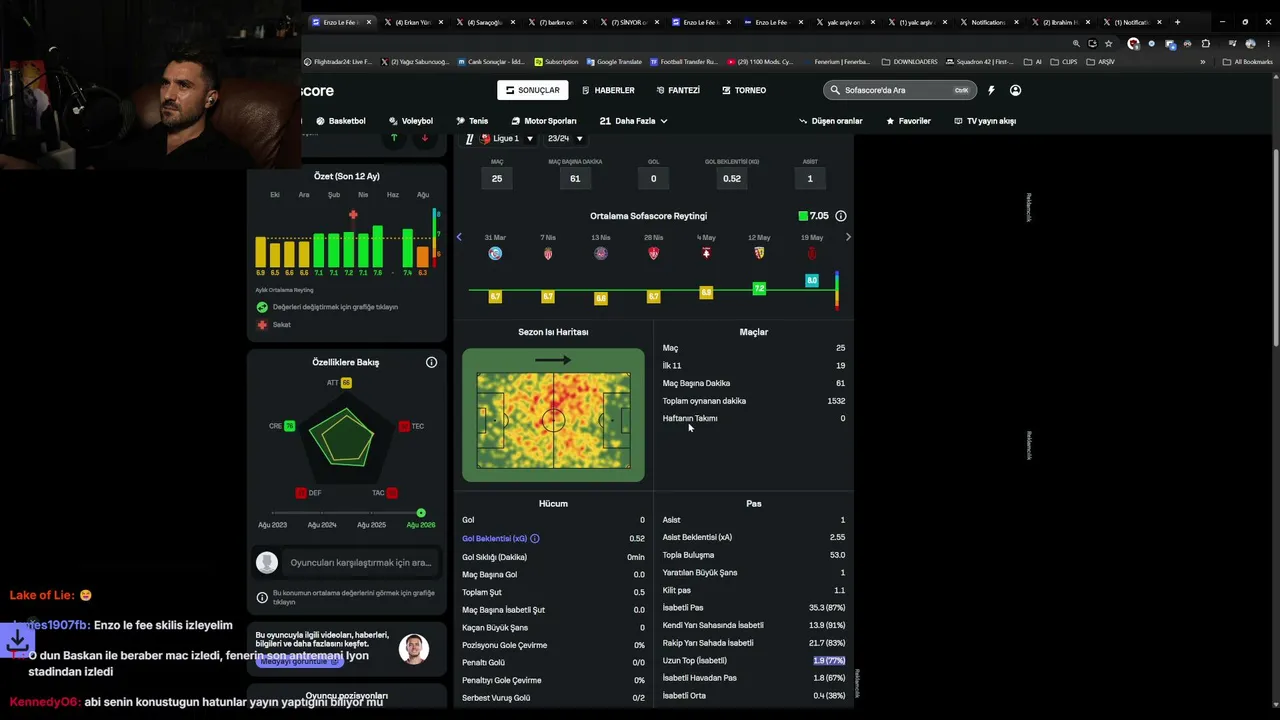Click the player photo thumbnail near media card
The height and width of the screenshot is (720, 1280).
pyautogui.click(x=414, y=649)
